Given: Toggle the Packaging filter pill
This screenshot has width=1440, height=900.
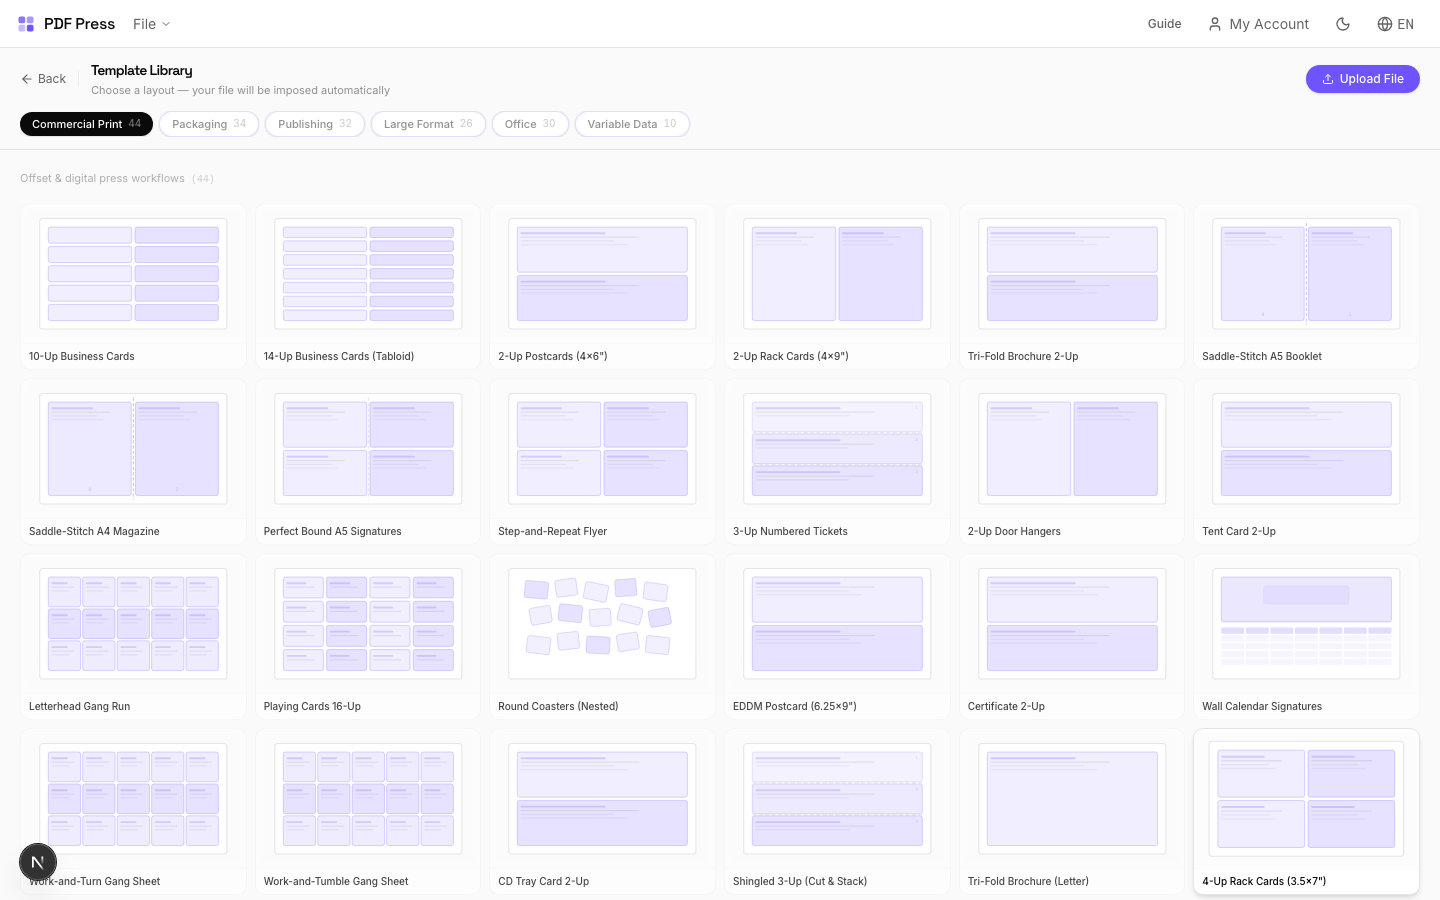Looking at the screenshot, I should [x=209, y=124].
